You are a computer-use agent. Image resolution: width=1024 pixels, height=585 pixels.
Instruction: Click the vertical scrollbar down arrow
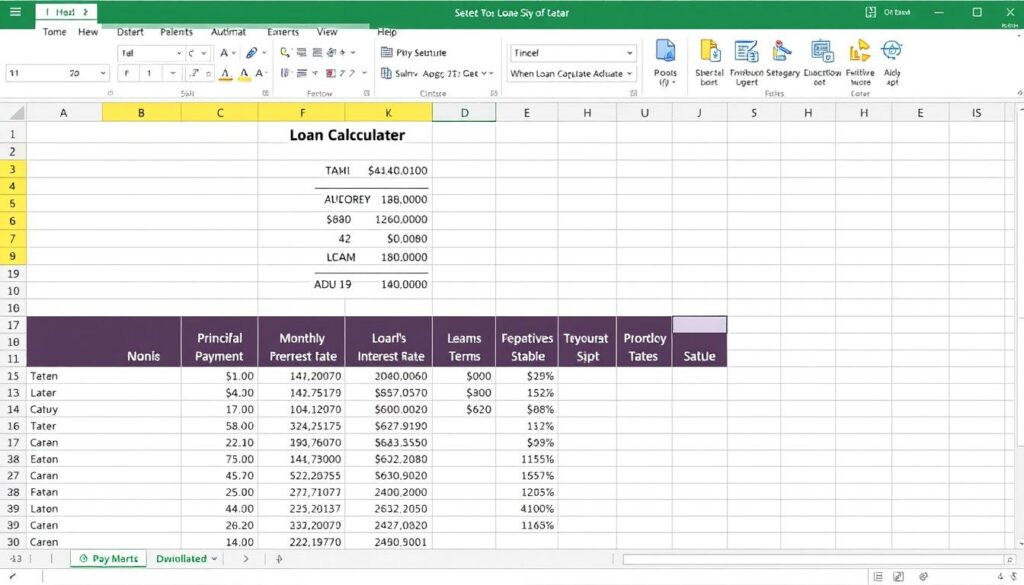(1019, 543)
